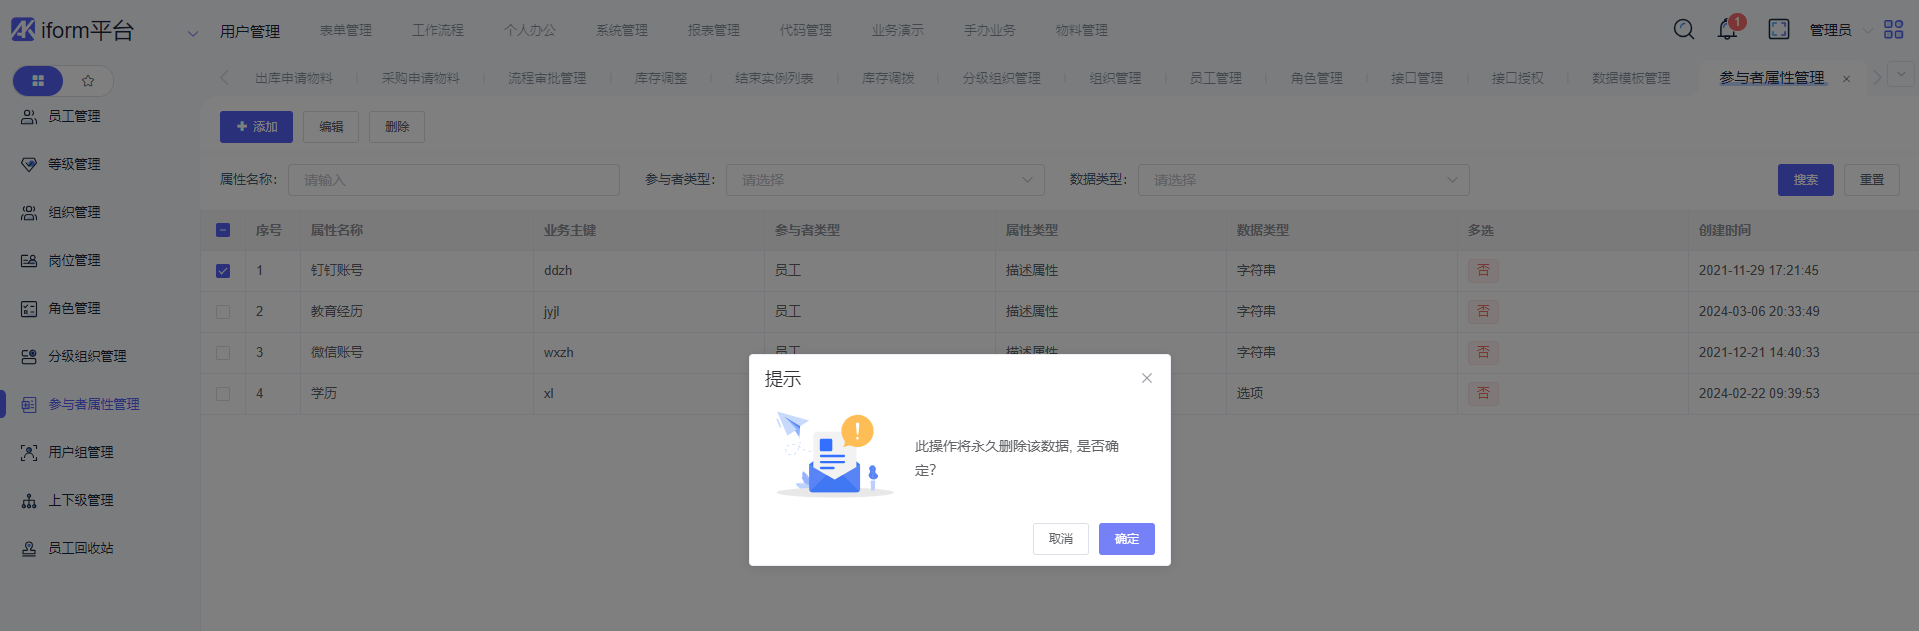Click 取消 to cancel deletion
Viewport: 1919px width, 631px height.
1060,539
